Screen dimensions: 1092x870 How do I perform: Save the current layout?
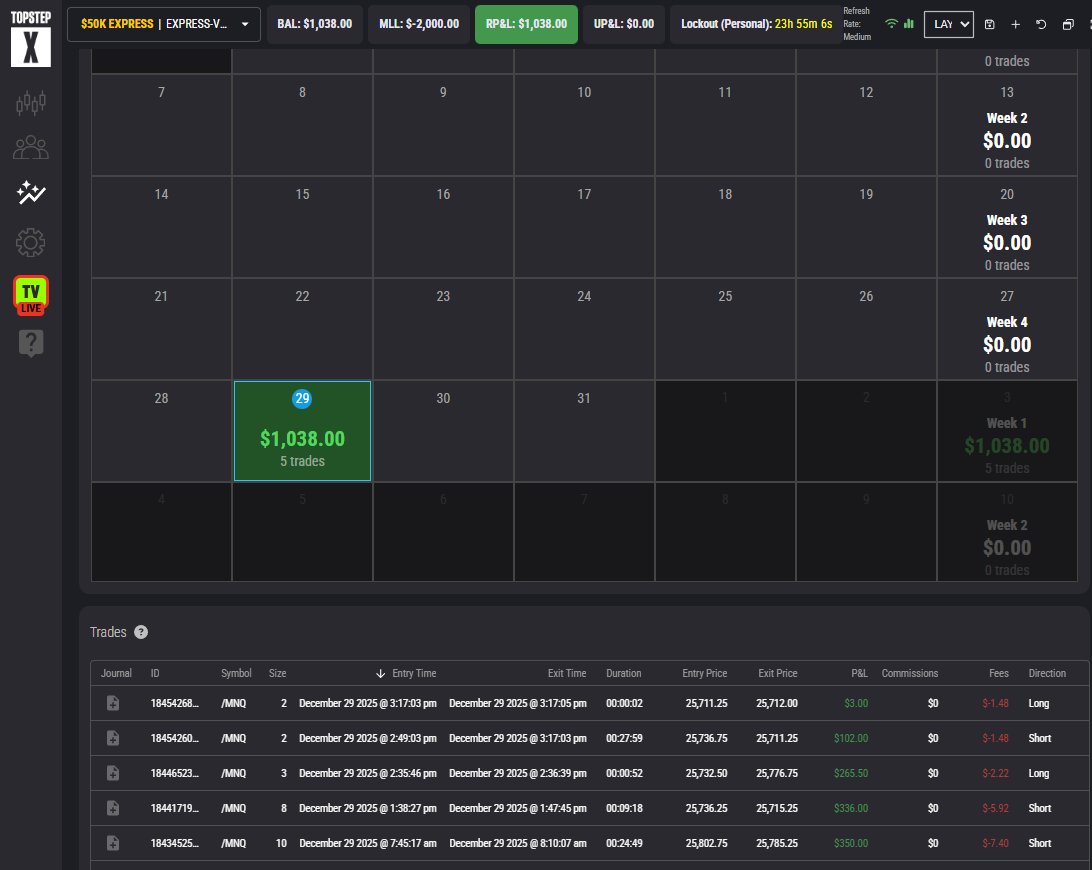coord(990,24)
